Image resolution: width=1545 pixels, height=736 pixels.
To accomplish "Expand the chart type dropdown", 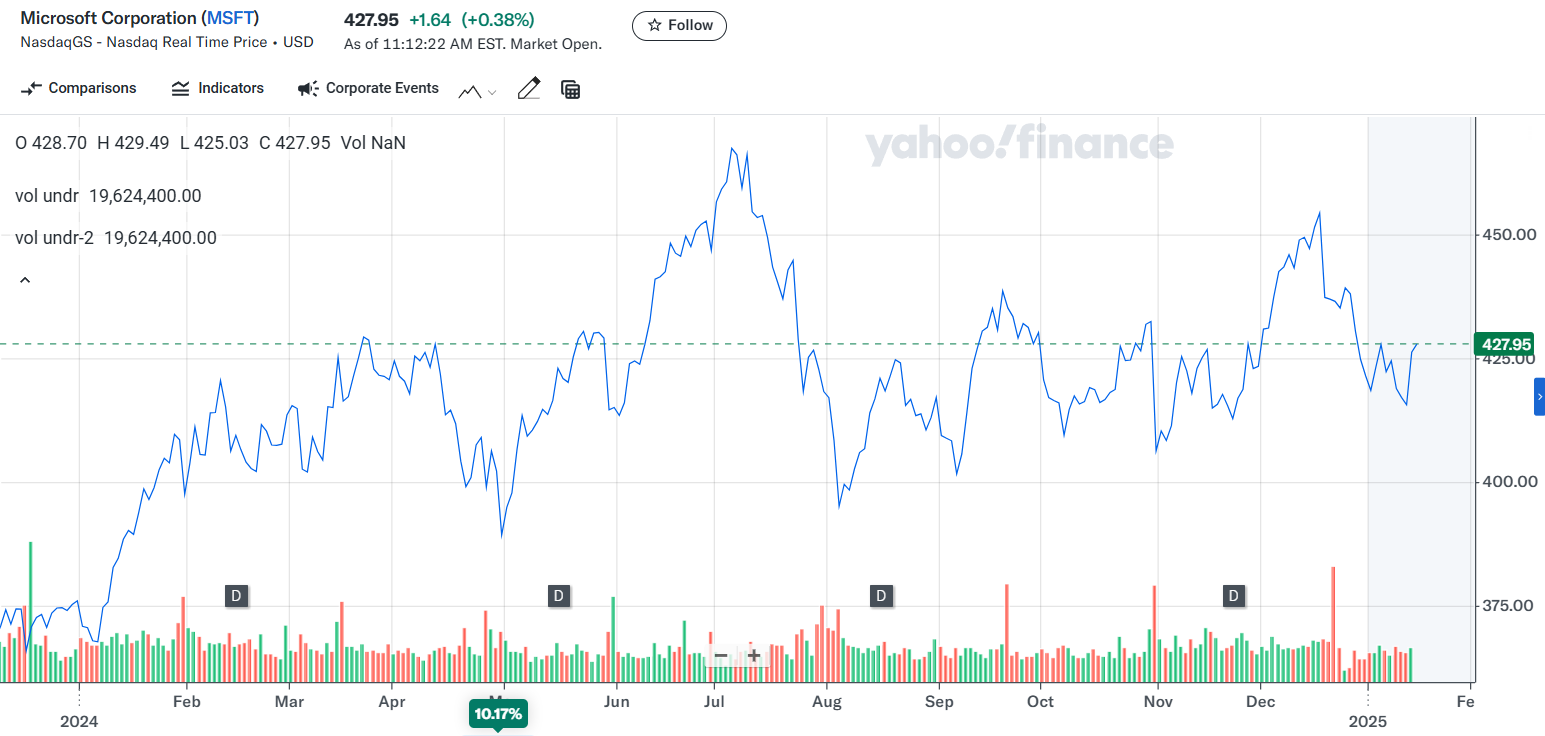I will (x=478, y=91).
